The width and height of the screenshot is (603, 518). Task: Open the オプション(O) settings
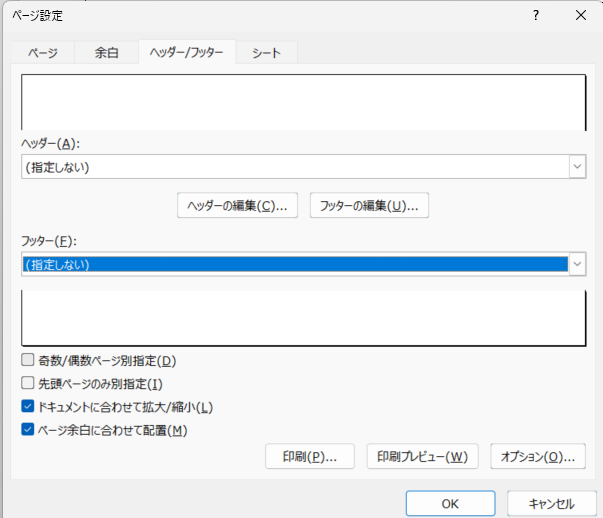[x=537, y=457]
